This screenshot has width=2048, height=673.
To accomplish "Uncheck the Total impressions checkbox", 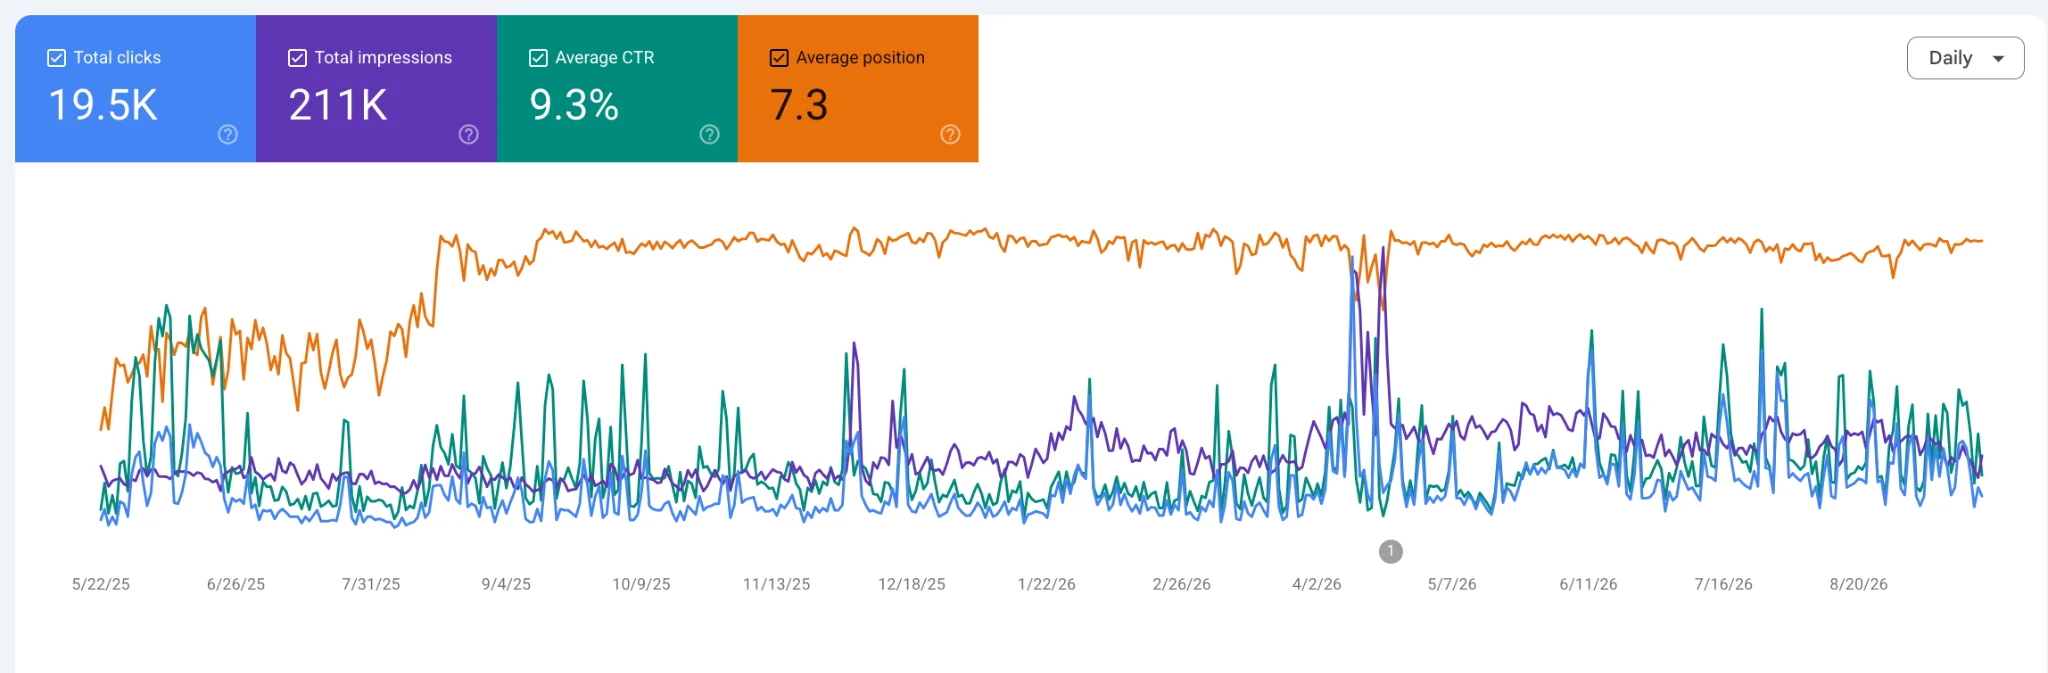I will pyautogui.click(x=297, y=58).
